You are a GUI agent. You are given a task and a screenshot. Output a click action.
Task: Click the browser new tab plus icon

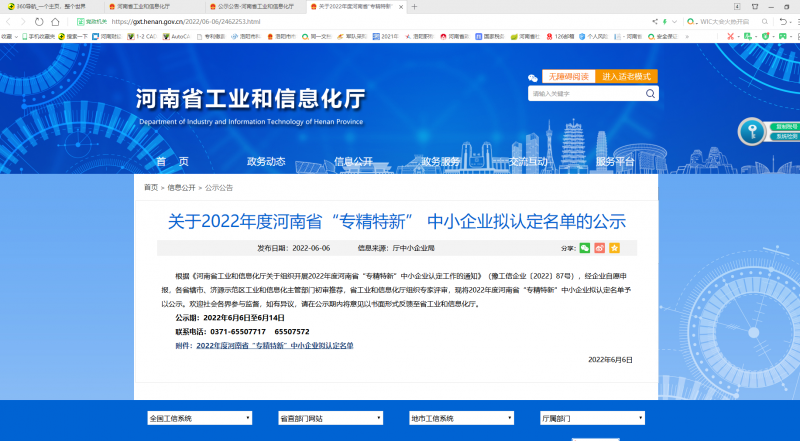tap(415, 7)
